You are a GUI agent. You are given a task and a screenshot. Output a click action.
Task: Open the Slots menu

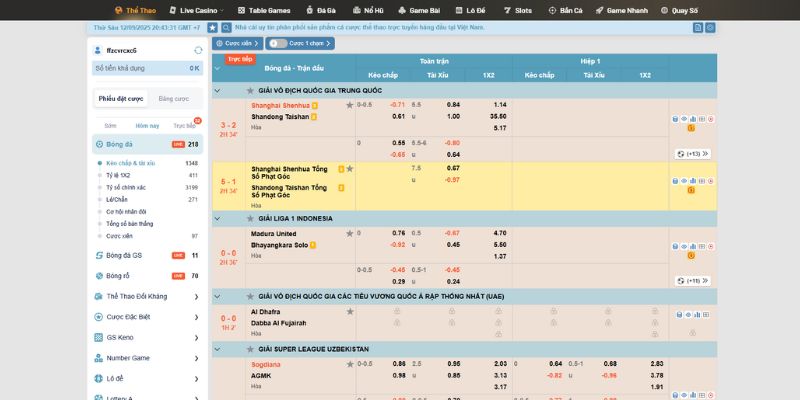517,10
